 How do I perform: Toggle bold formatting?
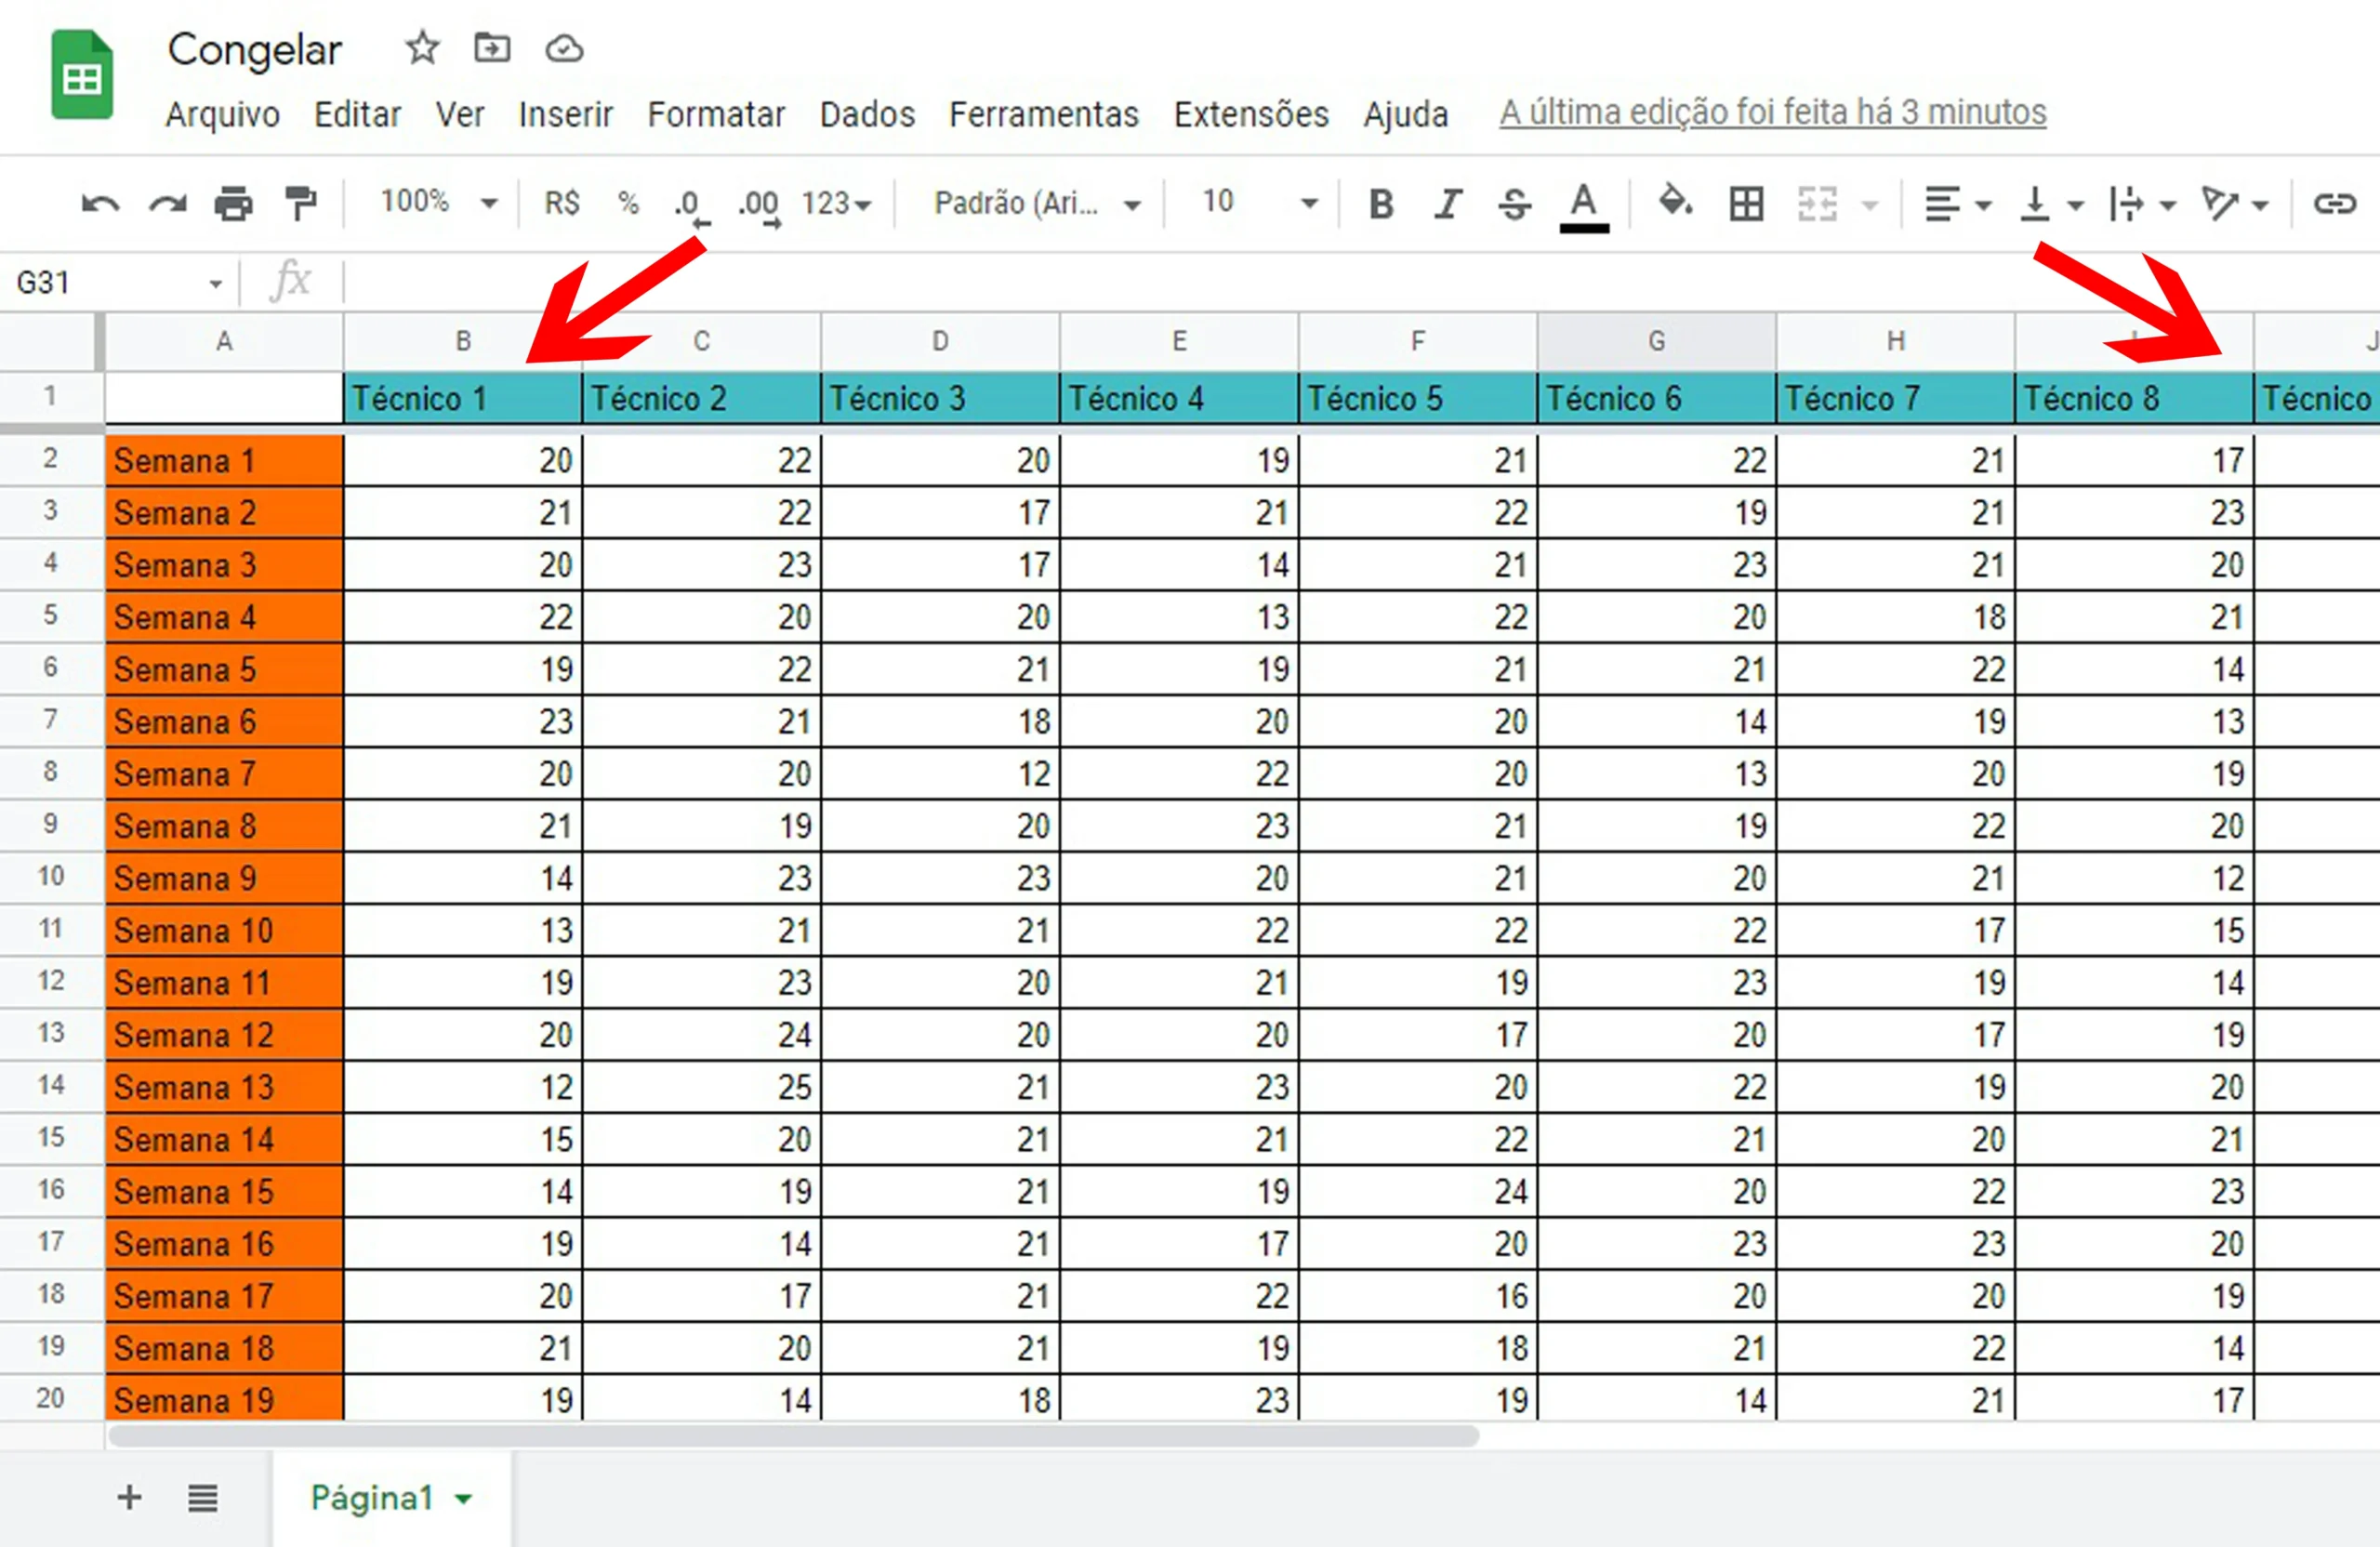pos(1381,204)
